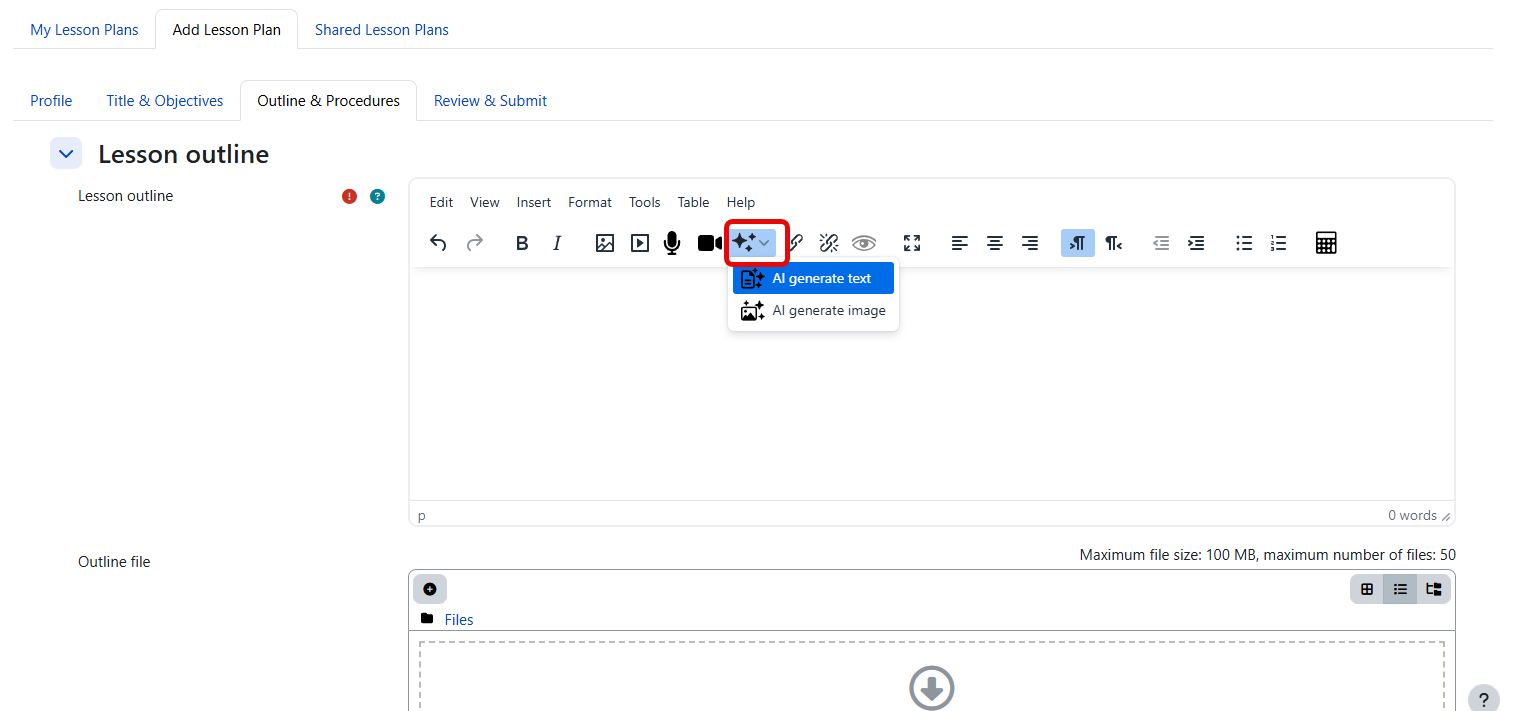The width and height of the screenshot is (1521, 711).
Task: Open the equation editor calculator icon
Action: pos(1326,243)
